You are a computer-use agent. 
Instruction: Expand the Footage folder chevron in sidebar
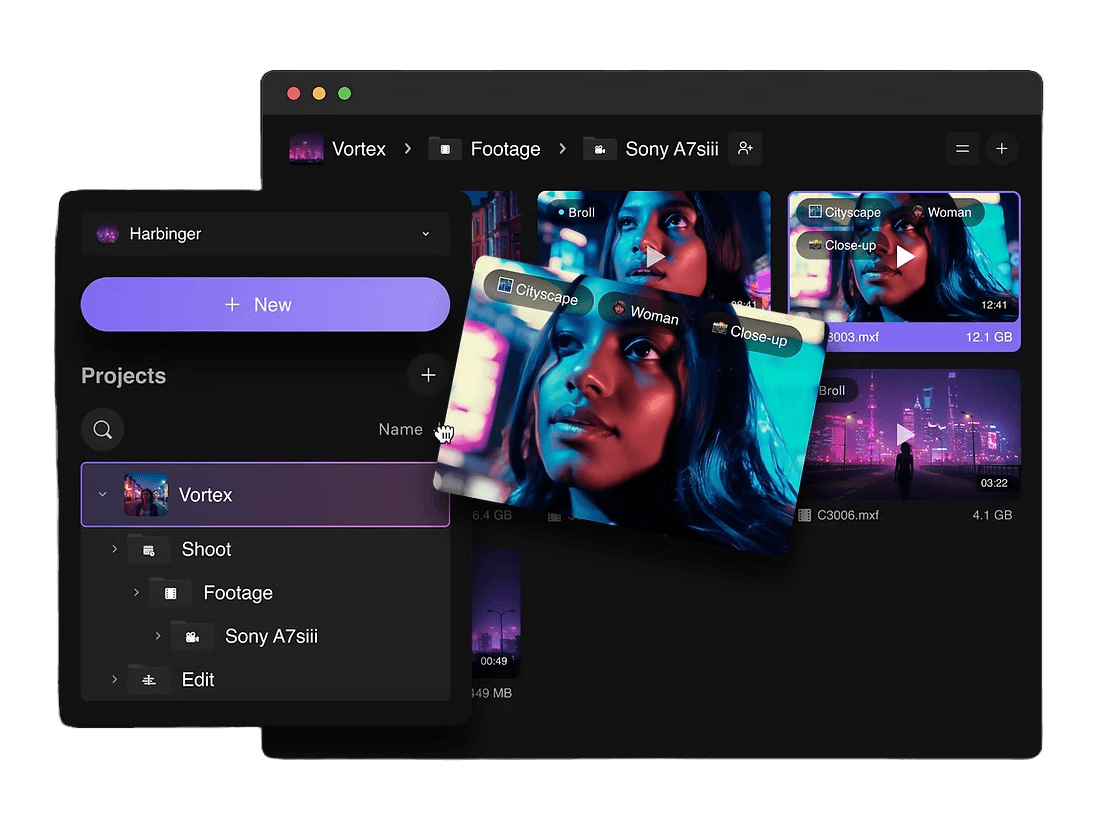click(136, 593)
